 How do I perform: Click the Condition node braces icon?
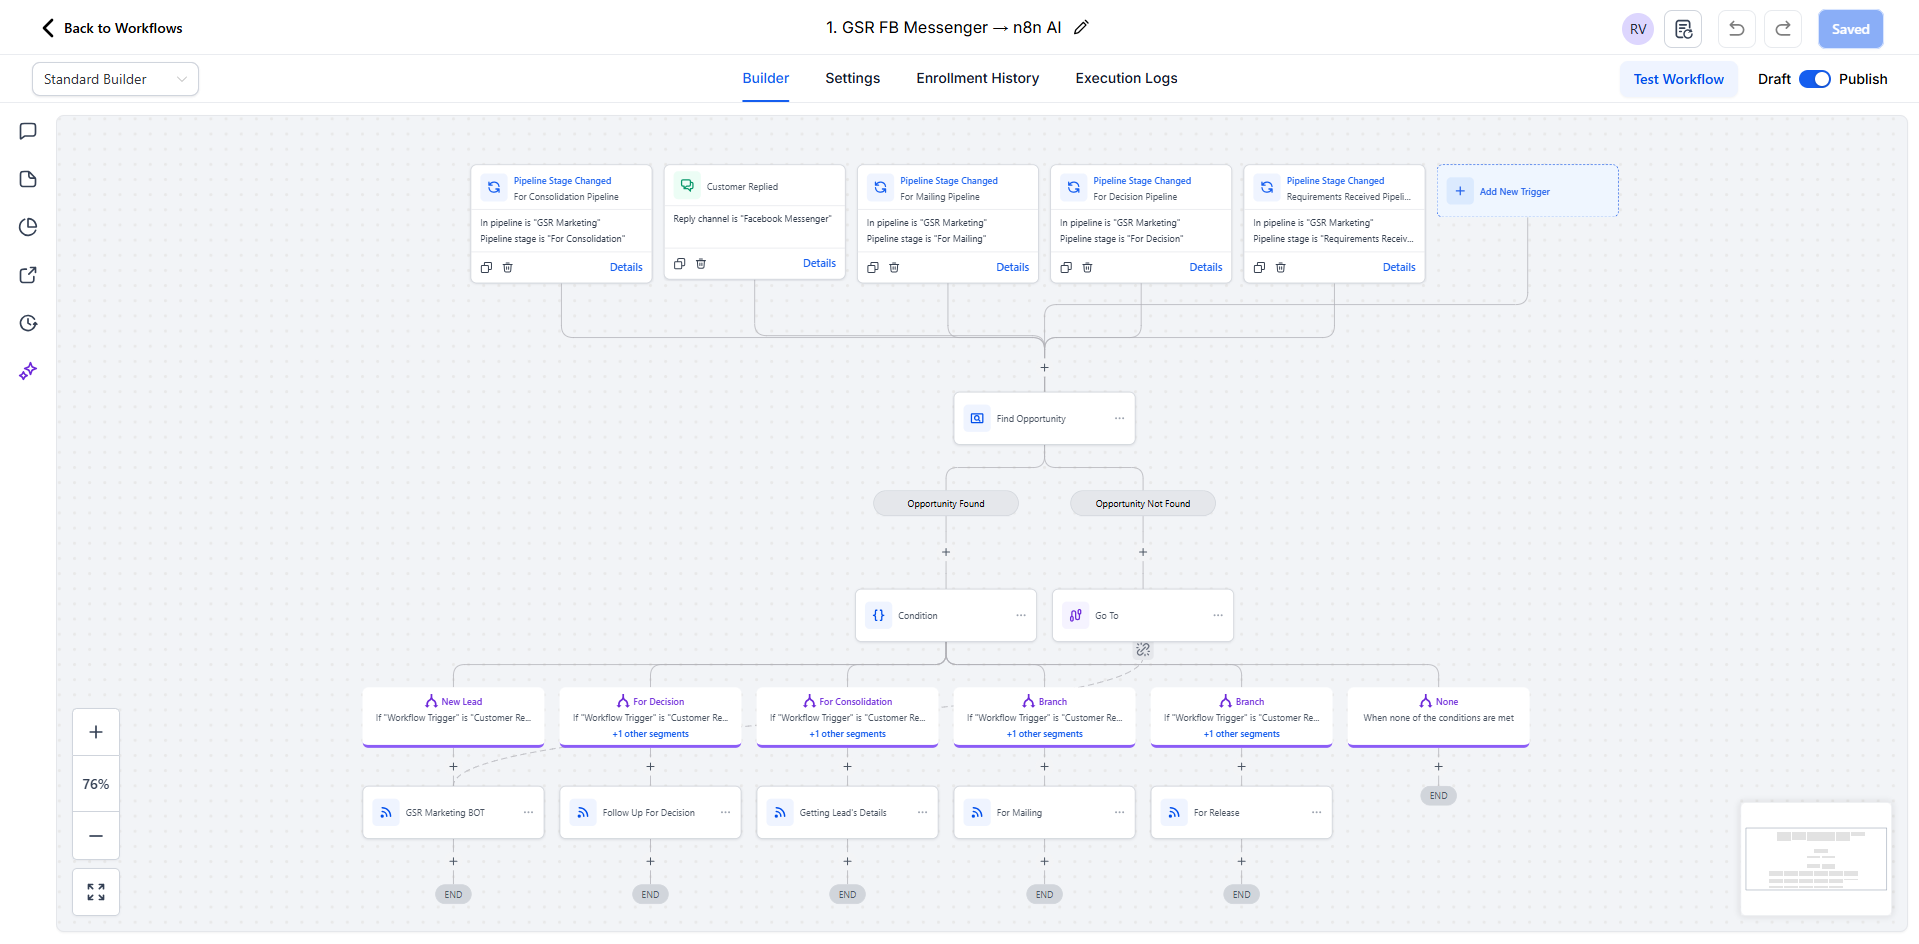click(878, 615)
